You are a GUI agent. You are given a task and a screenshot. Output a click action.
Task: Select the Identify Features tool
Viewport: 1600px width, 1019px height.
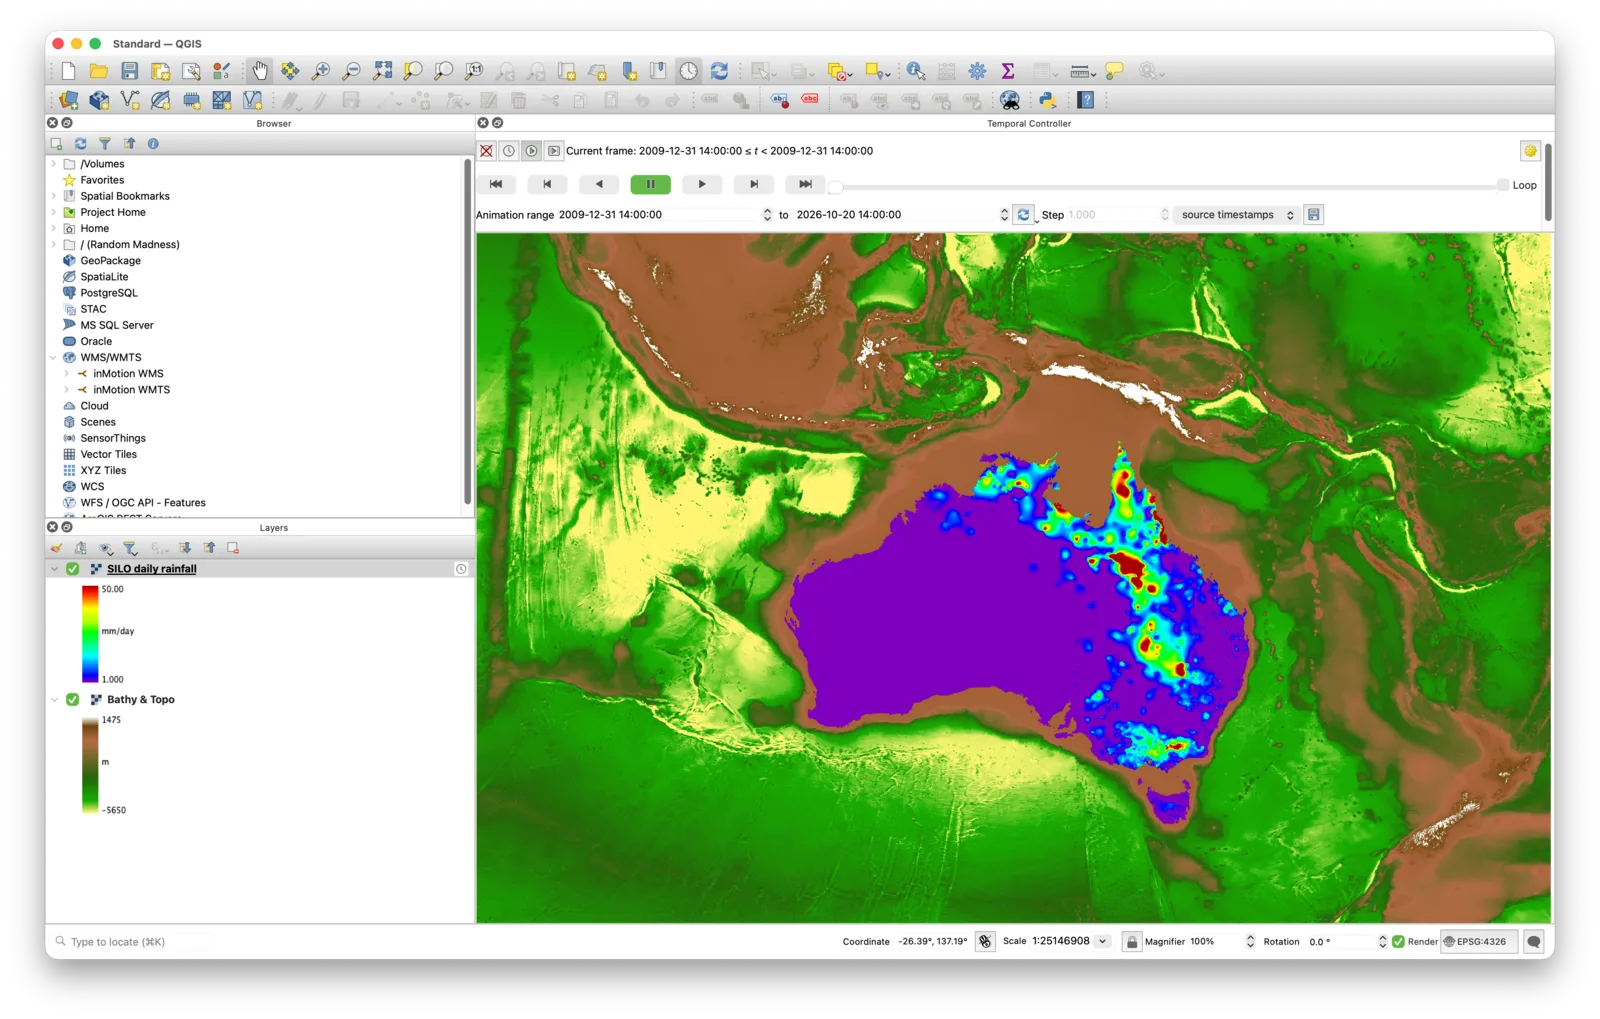tap(916, 71)
